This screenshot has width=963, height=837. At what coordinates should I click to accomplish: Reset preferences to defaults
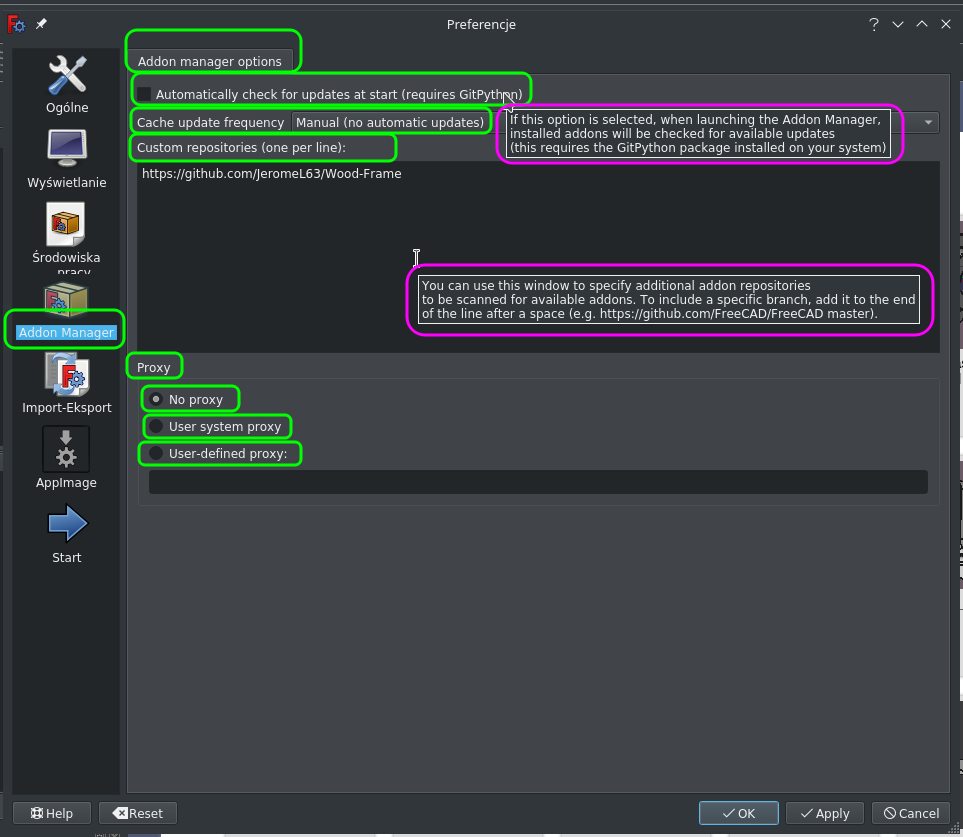coord(137,813)
